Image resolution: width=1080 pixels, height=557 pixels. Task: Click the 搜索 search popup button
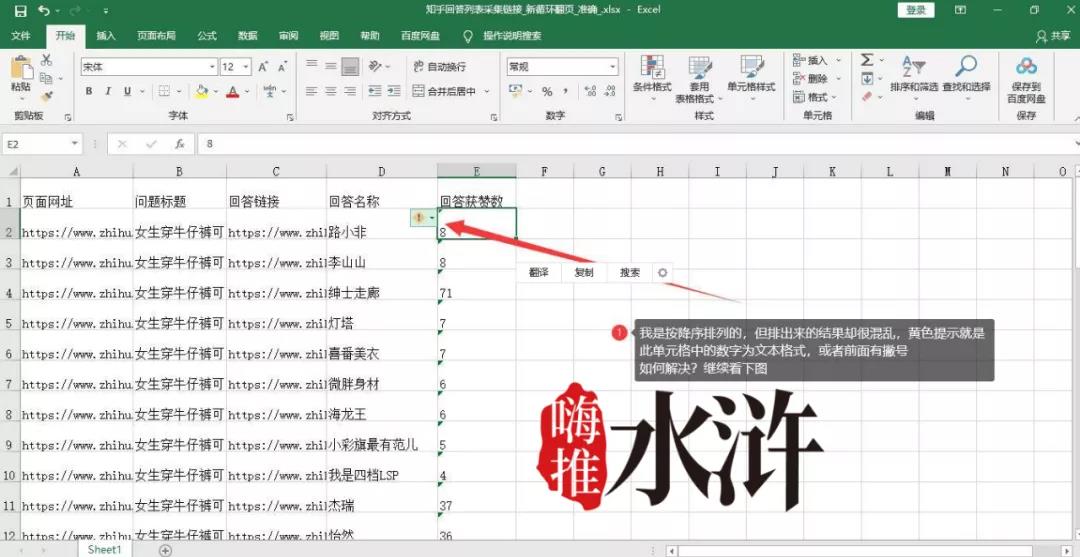[x=630, y=273]
